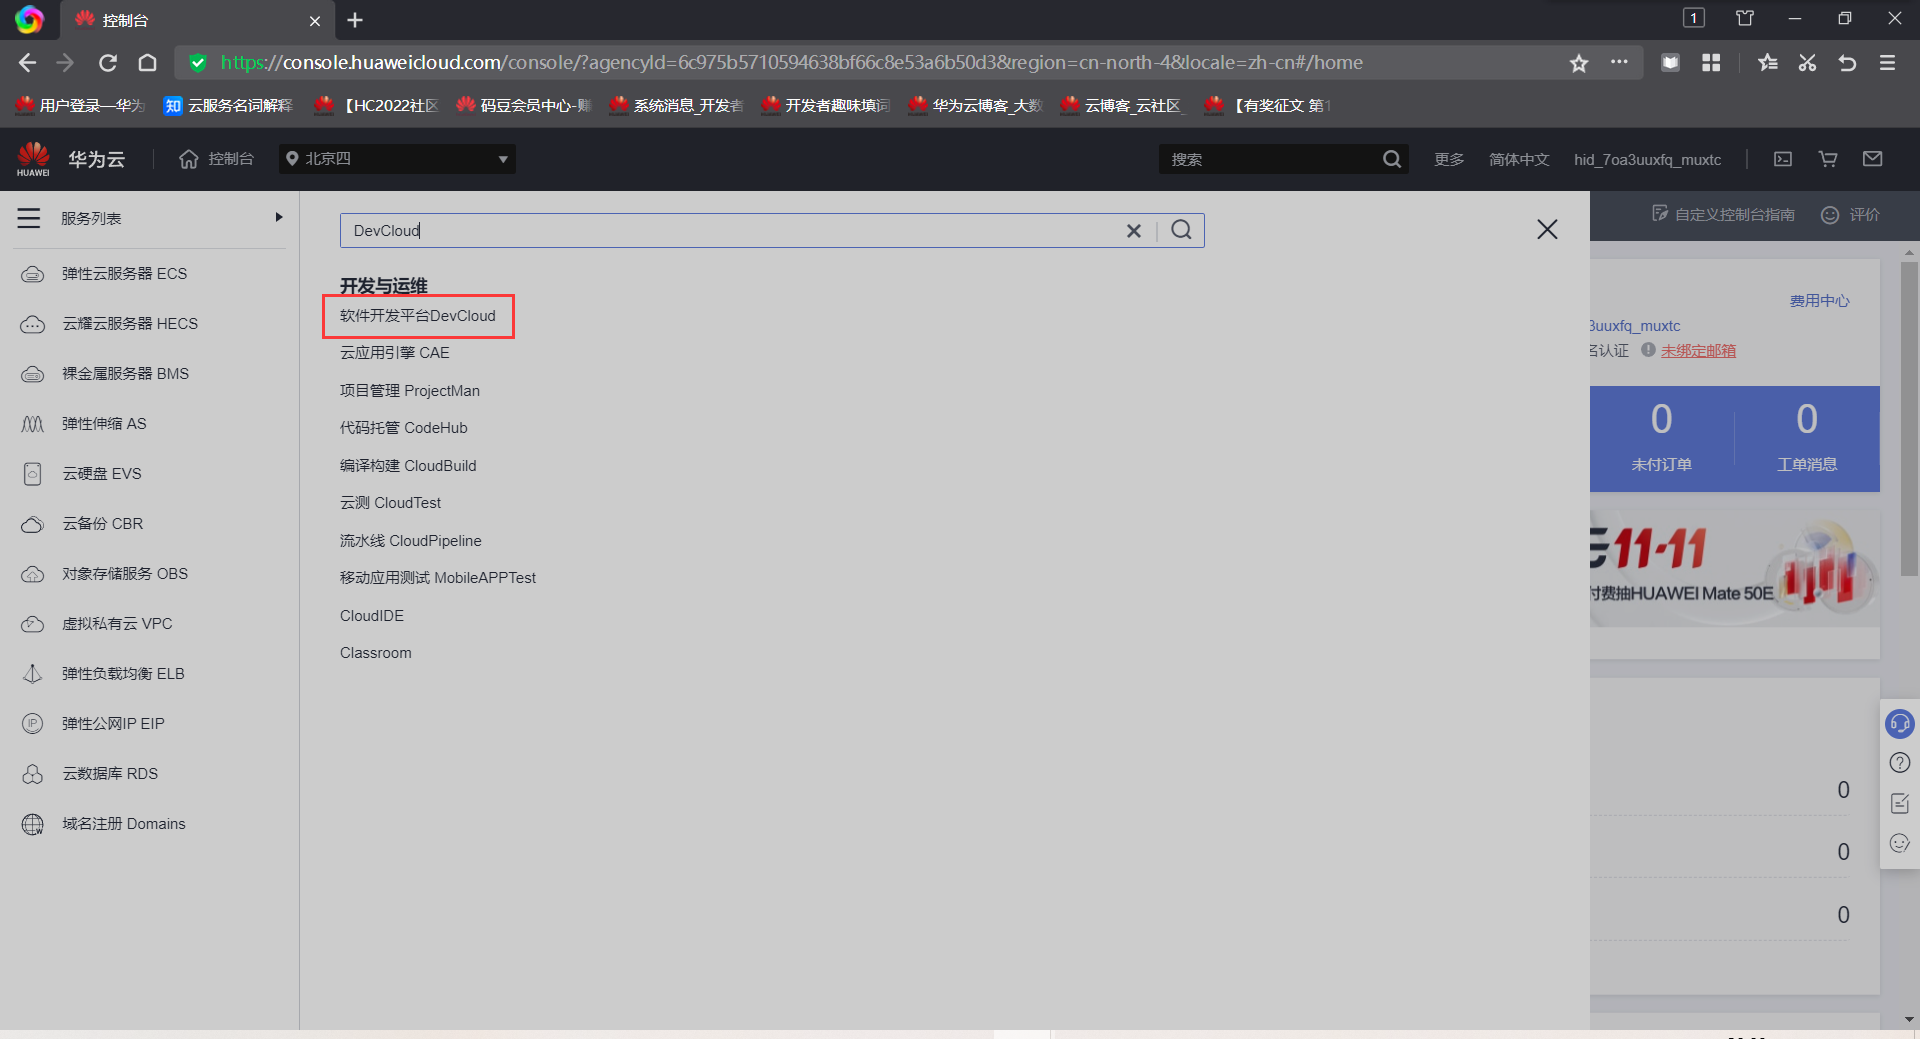Image resolution: width=1920 pixels, height=1039 pixels.
Task: Open 费用中心 link
Action: (x=1820, y=301)
